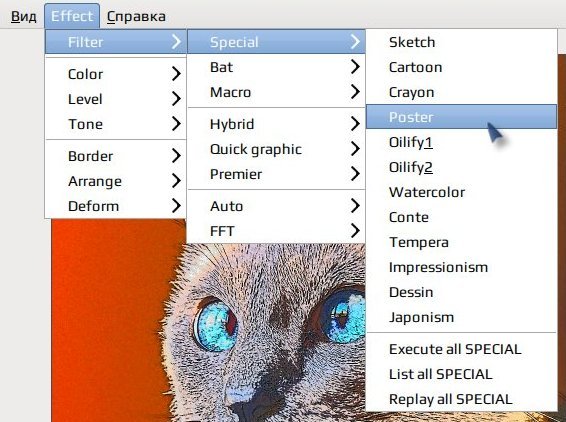Viewport: 566px width, 422px height.
Task: Expand the Level submenu
Action: point(116,99)
